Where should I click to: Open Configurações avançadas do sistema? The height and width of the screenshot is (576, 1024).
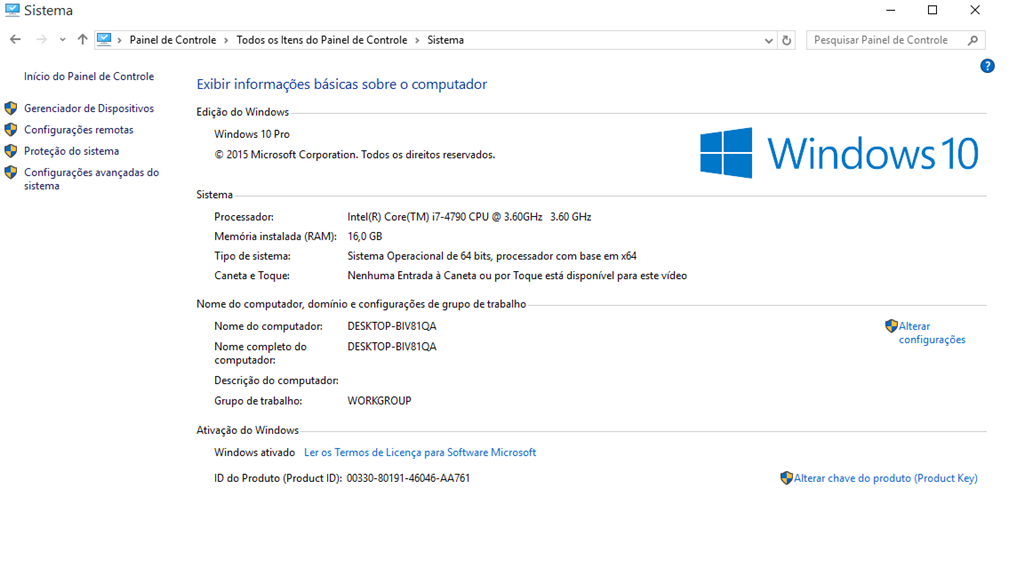pyautogui.click(x=91, y=179)
